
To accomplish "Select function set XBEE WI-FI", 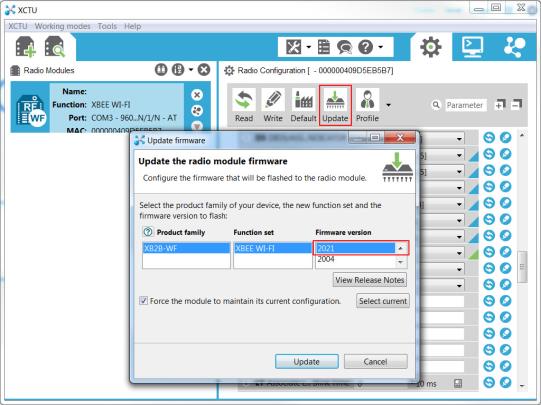I will tap(273, 248).
